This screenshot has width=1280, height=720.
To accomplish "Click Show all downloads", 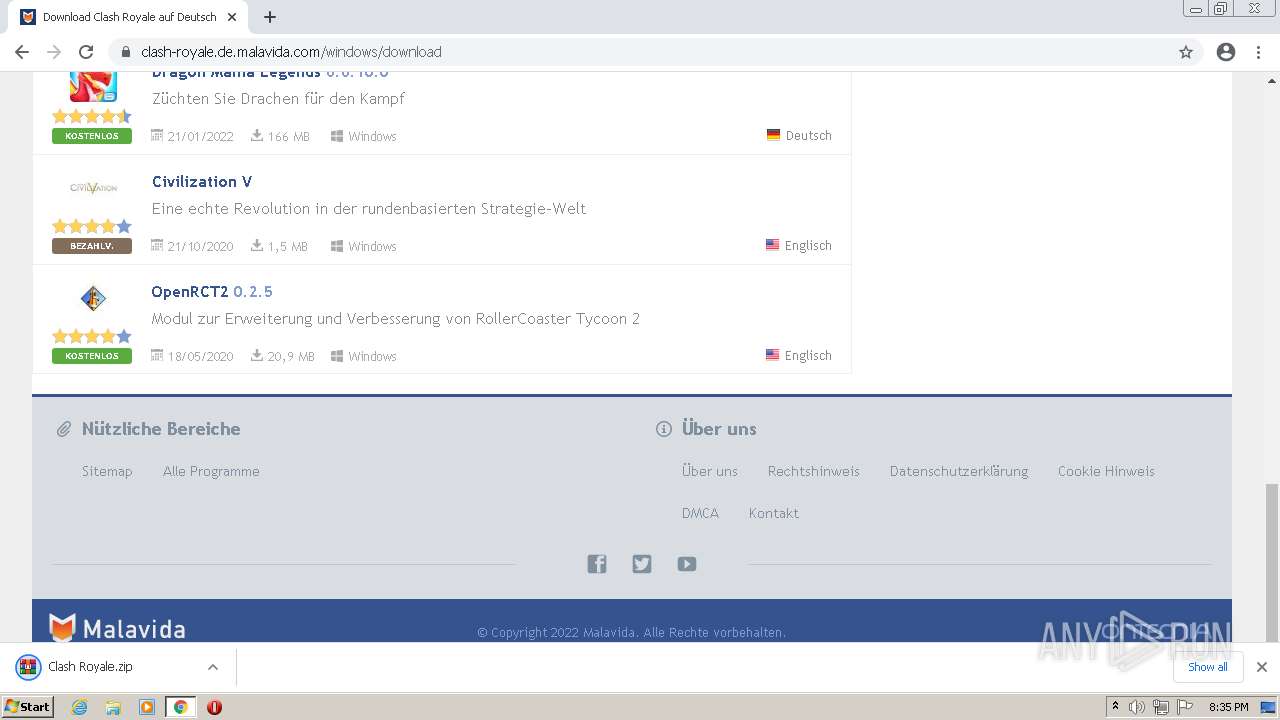I will (1208, 667).
